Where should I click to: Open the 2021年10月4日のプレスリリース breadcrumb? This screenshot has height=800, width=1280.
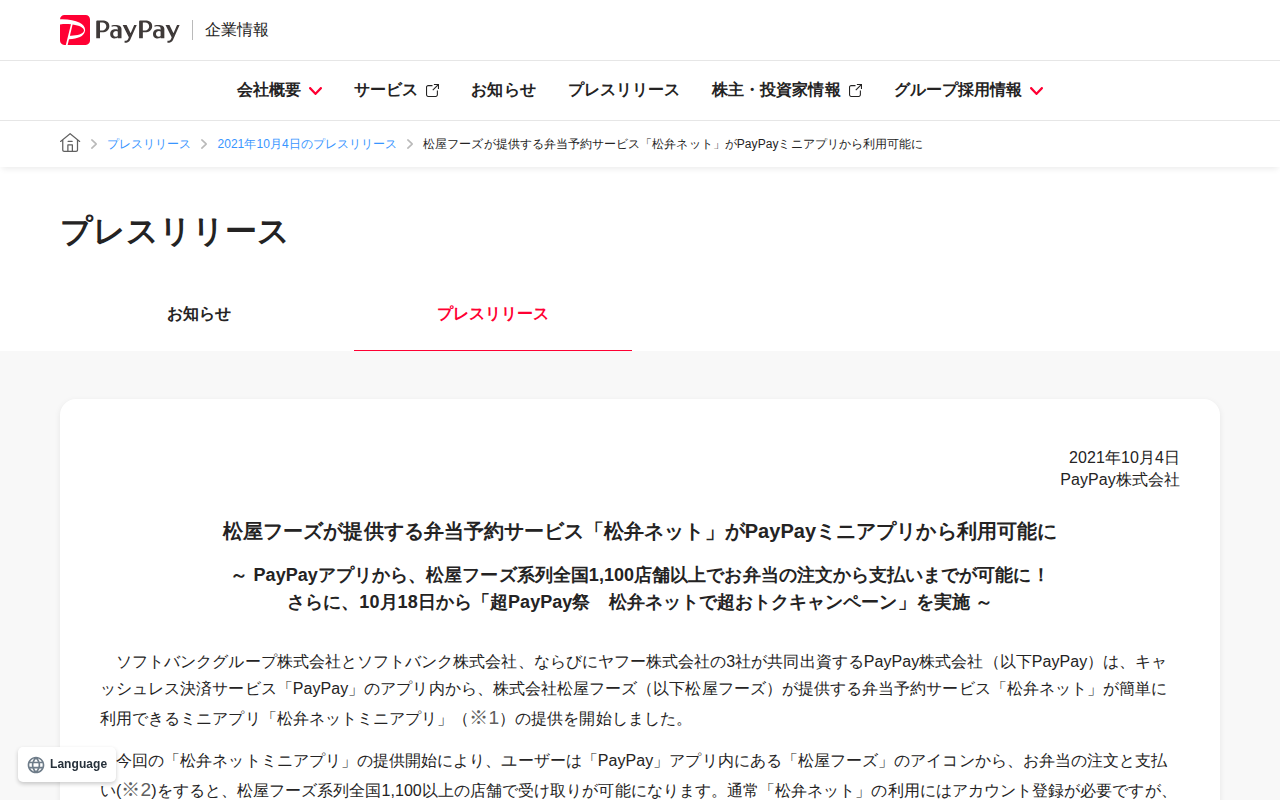pos(307,144)
